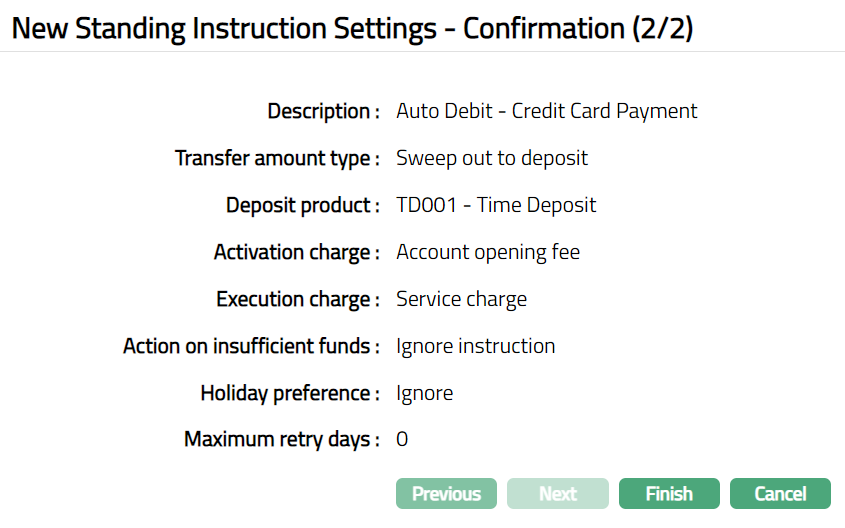The width and height of the screenshot is (845, 528).
Task: Click the Sweep out to deposit value
Action: [492, 158]
